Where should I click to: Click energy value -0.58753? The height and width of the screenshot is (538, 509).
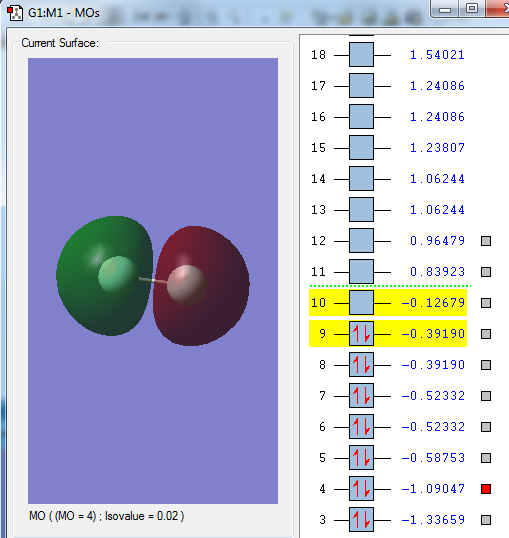[433, 458]
